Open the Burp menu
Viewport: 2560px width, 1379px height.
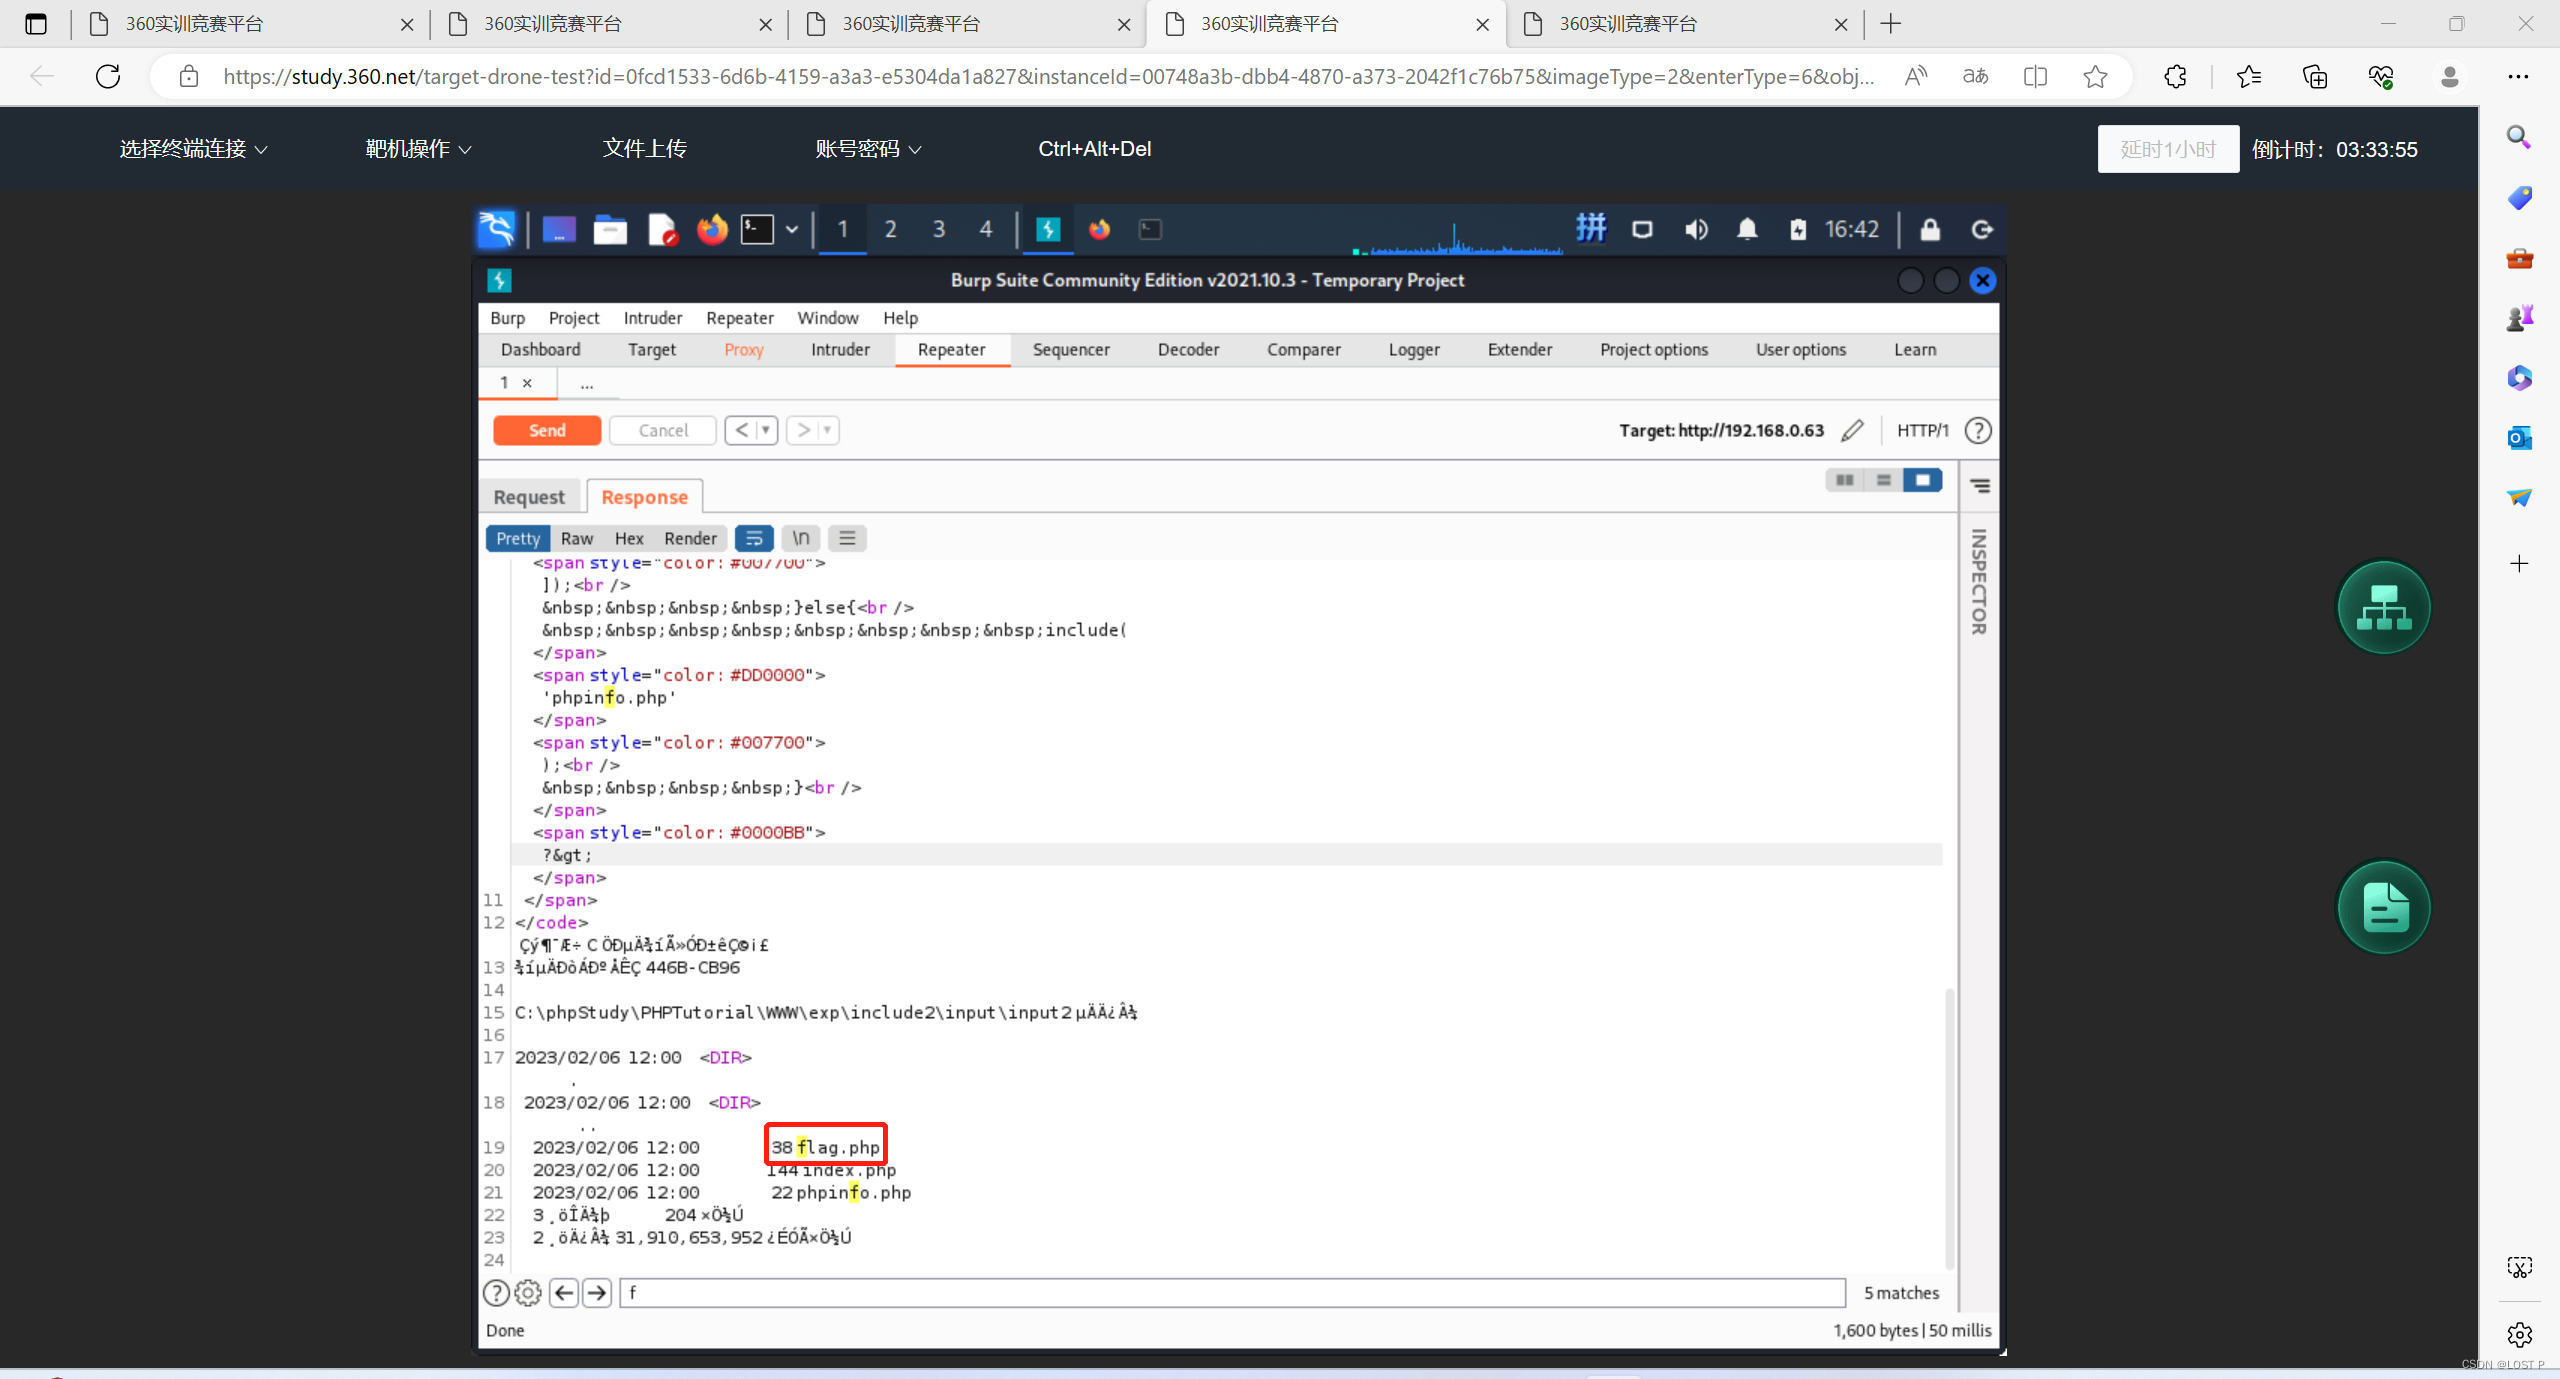point(507,318)
